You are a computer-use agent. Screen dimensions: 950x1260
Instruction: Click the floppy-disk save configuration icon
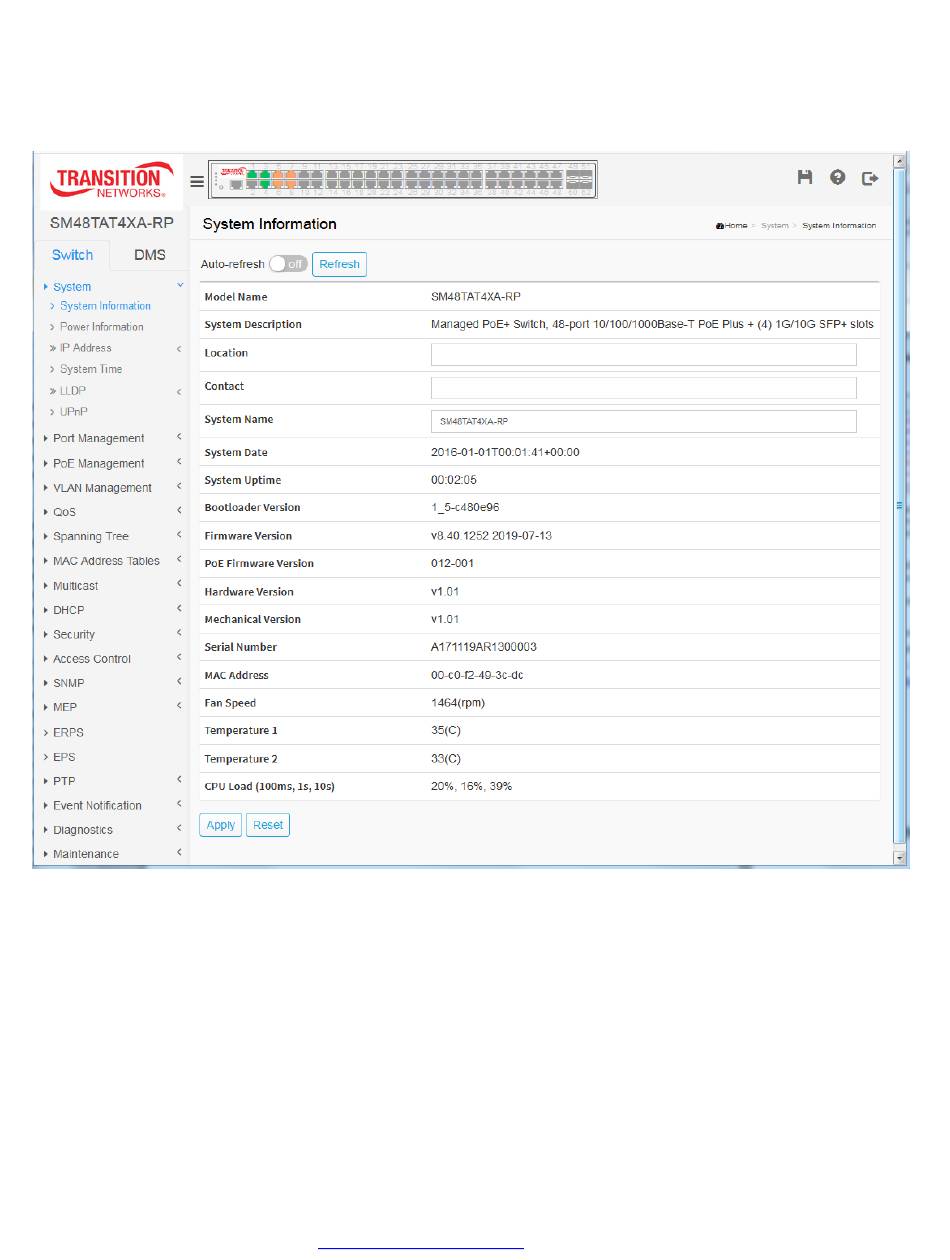805,177
